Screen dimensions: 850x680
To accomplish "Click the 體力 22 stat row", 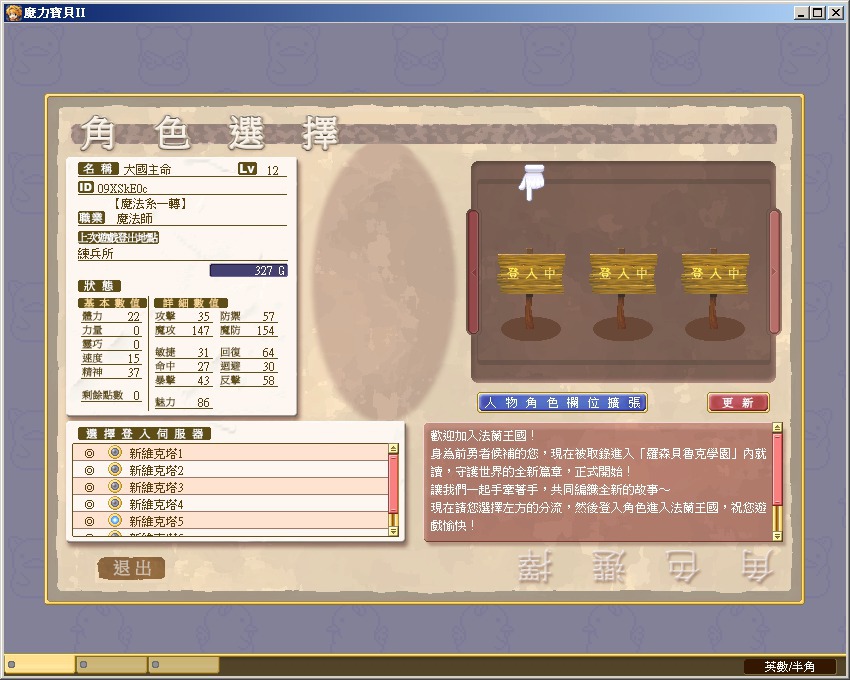I will pyautogui.click(x=111, y=316).
